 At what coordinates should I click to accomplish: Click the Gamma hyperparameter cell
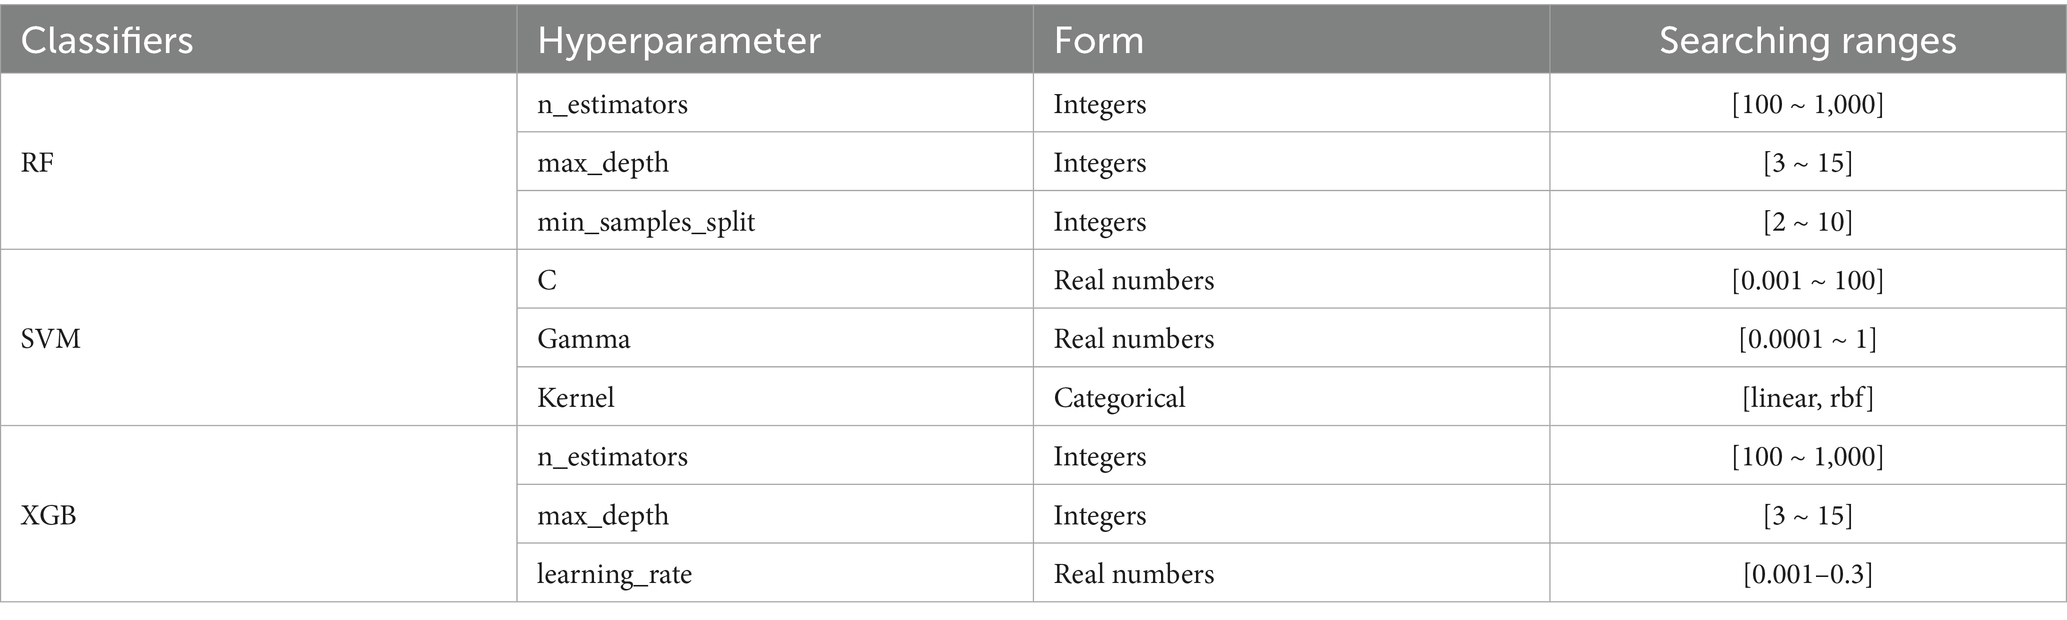pos(584,339)
